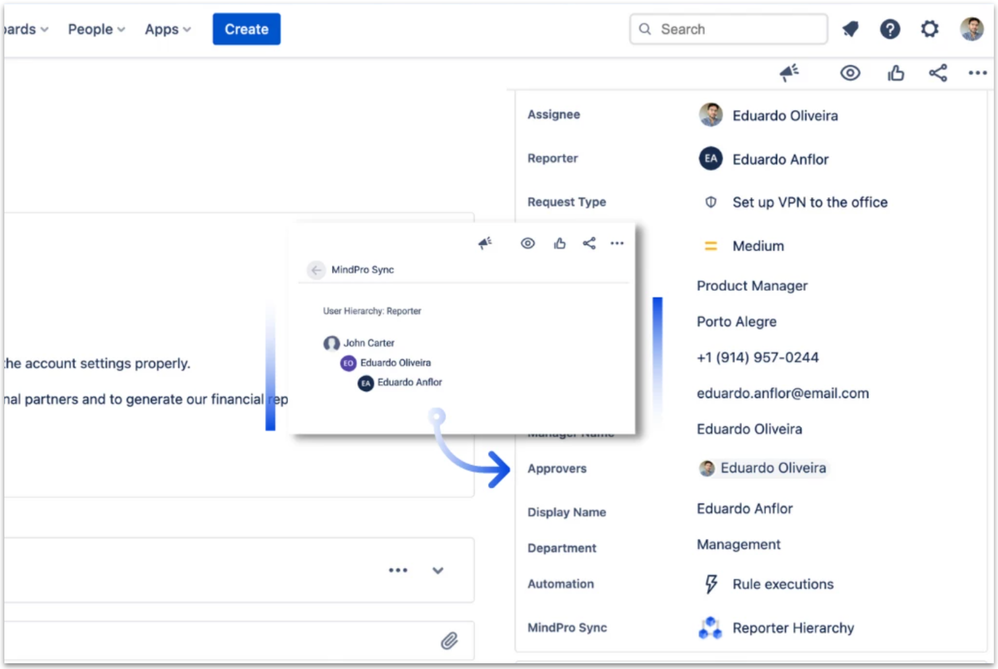Click the thumbs-up icon in the MindPro Sync popup
Viewport: 998px width, 669px height.
click(x=559, y=243)
